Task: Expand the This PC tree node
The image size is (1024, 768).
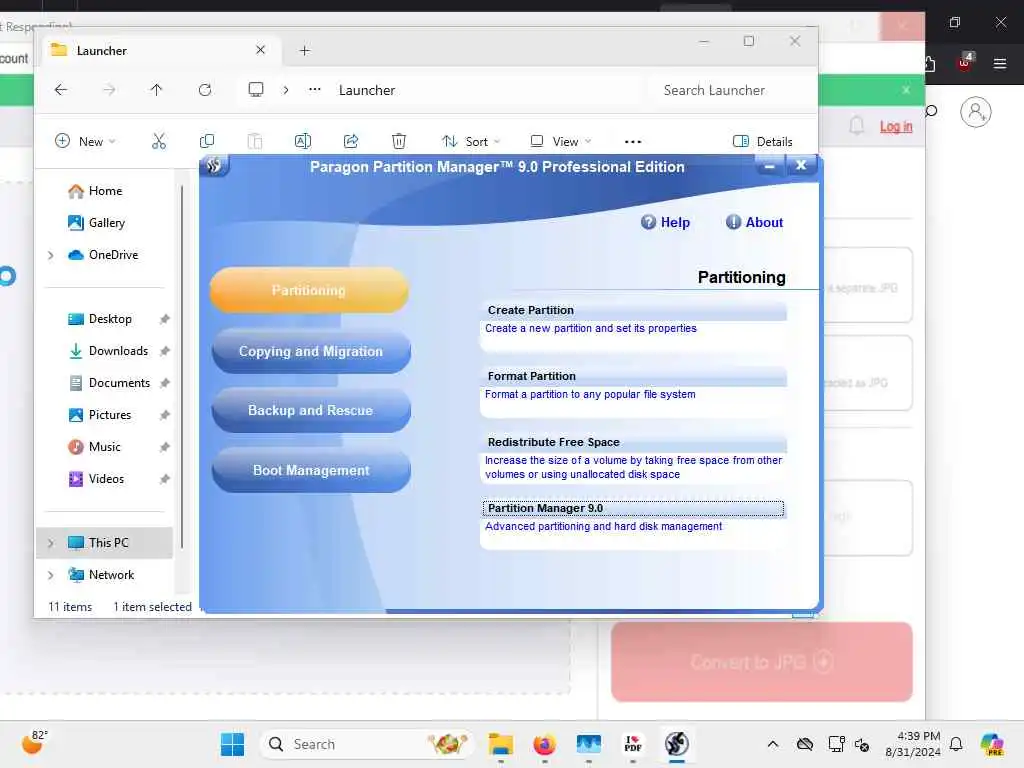Action: coord(50,543)
